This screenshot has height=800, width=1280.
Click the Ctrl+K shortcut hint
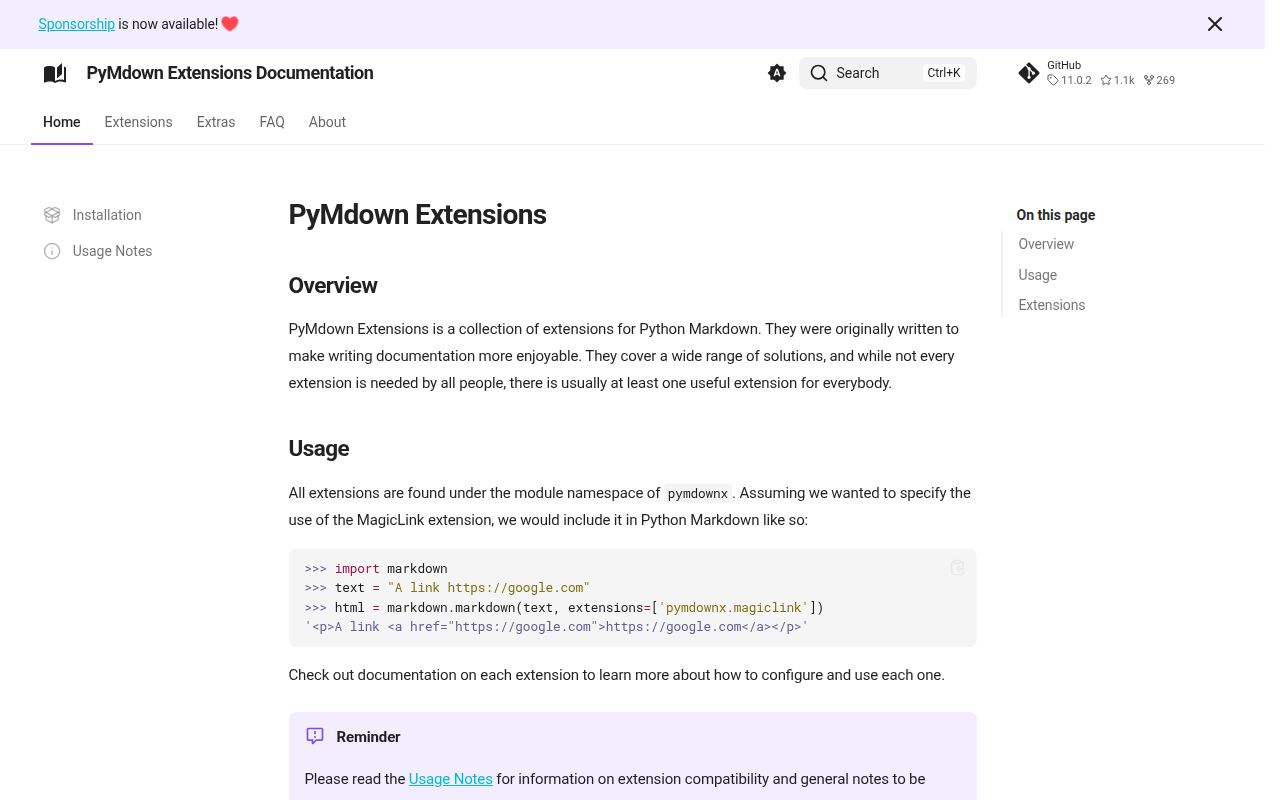[944, 73]
